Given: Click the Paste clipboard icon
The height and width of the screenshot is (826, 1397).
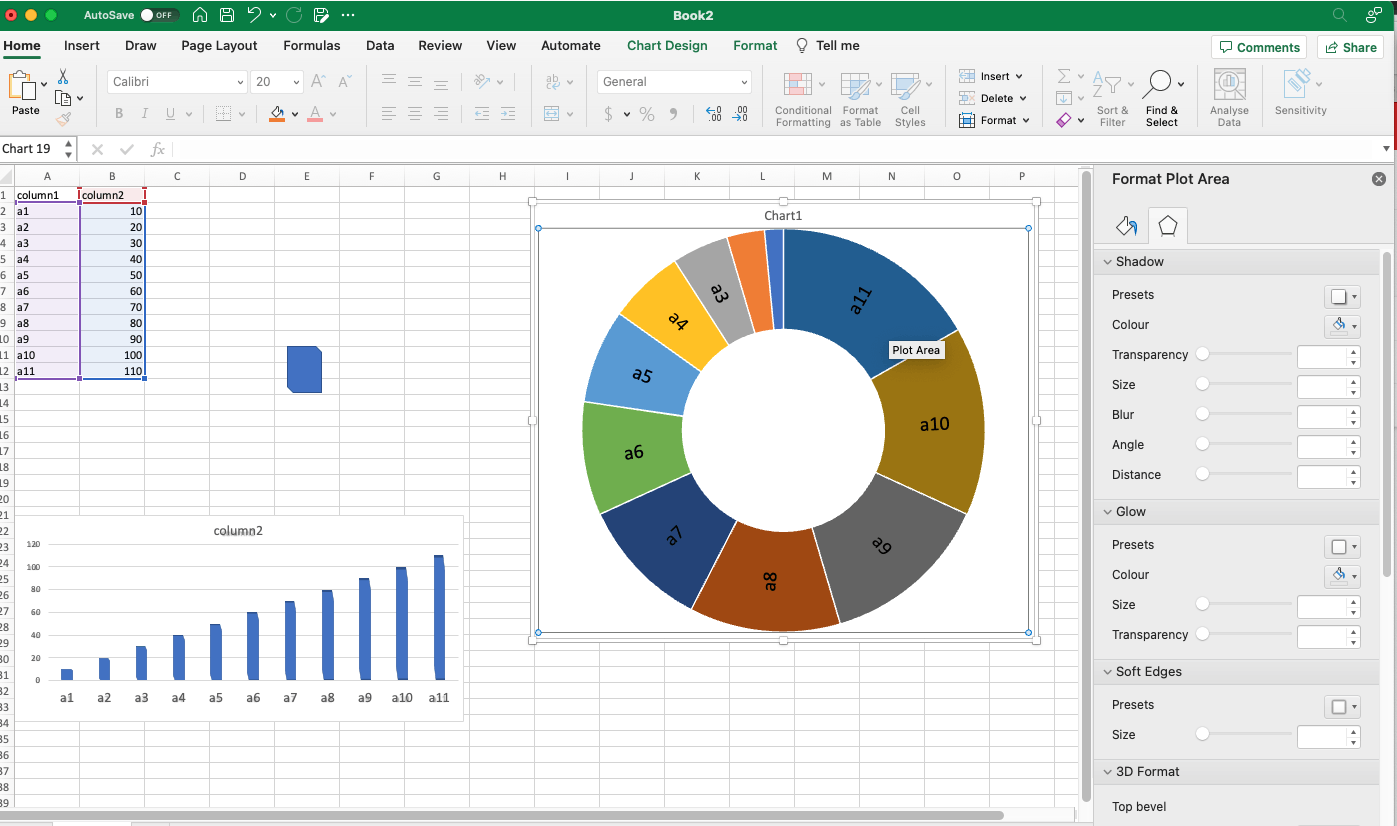Looking at the screenshot, I should [22, 86].
